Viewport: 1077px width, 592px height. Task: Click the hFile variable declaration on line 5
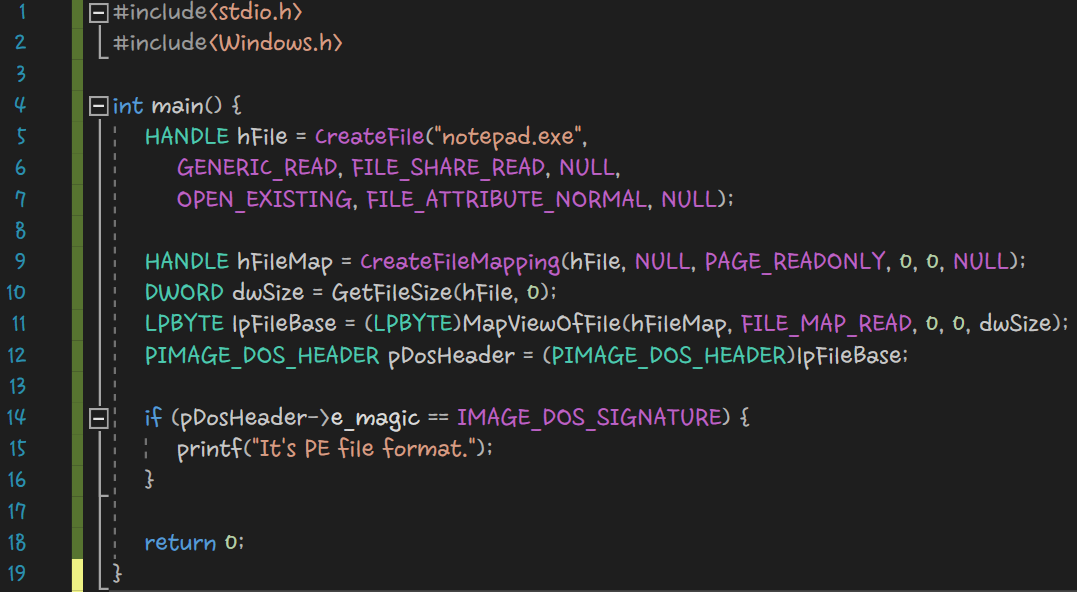tap(262, 137)
